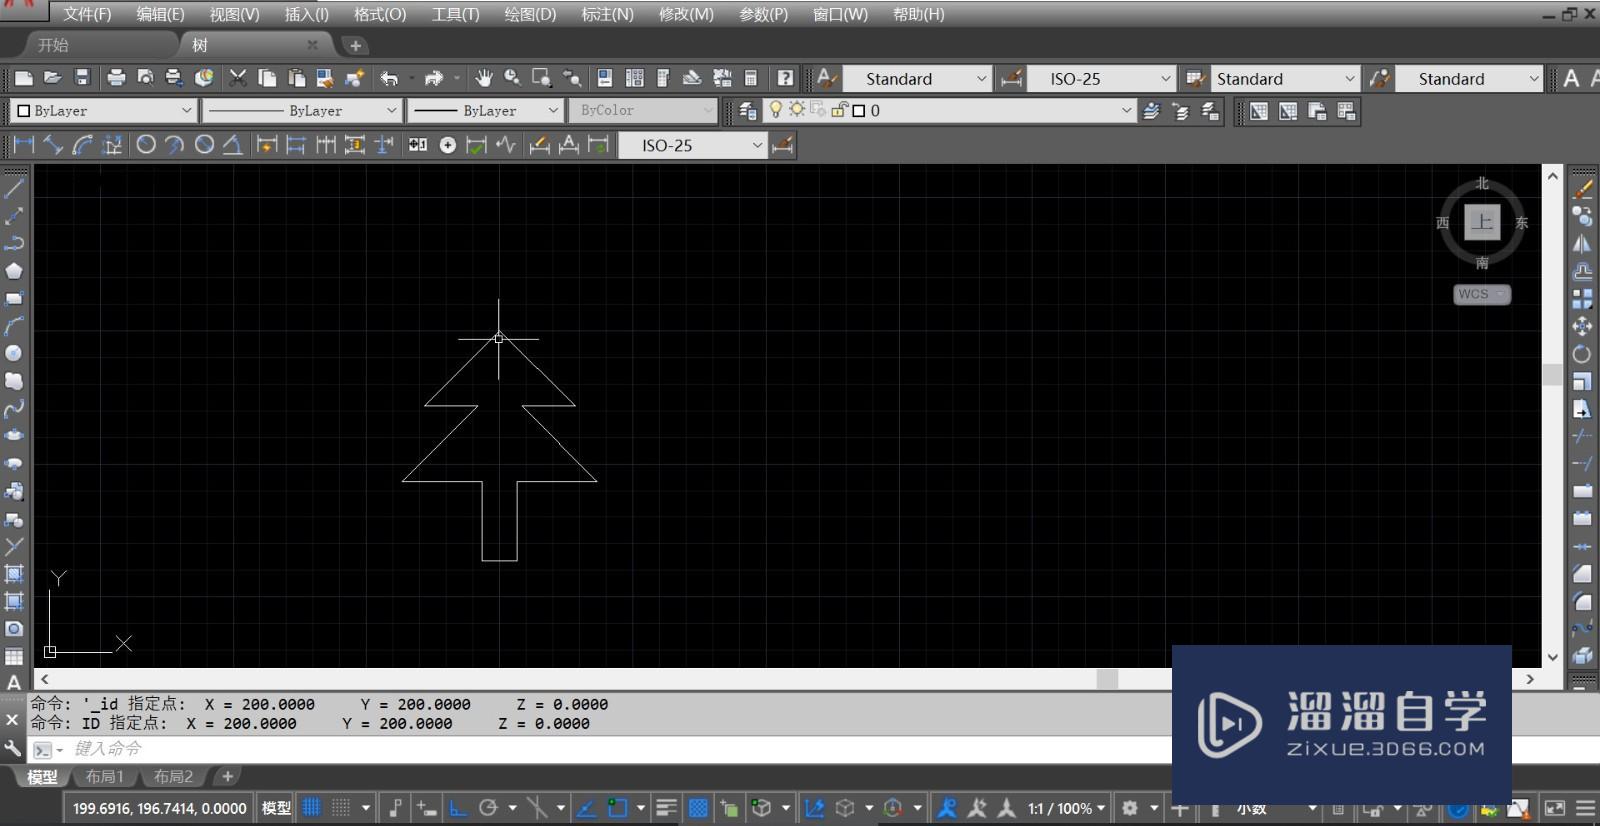Toggle the layer 0 lock icon

[x=840, y=110]
